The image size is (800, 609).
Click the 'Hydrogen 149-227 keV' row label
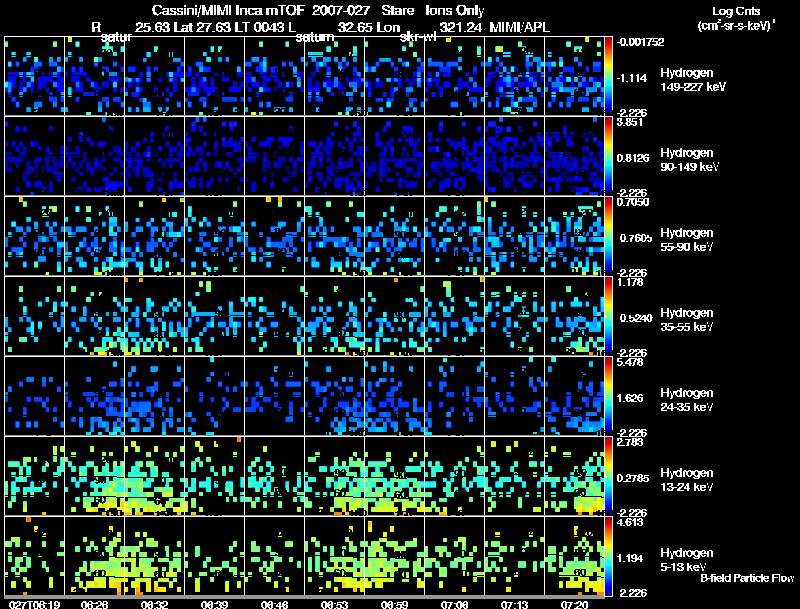[693, 80]
